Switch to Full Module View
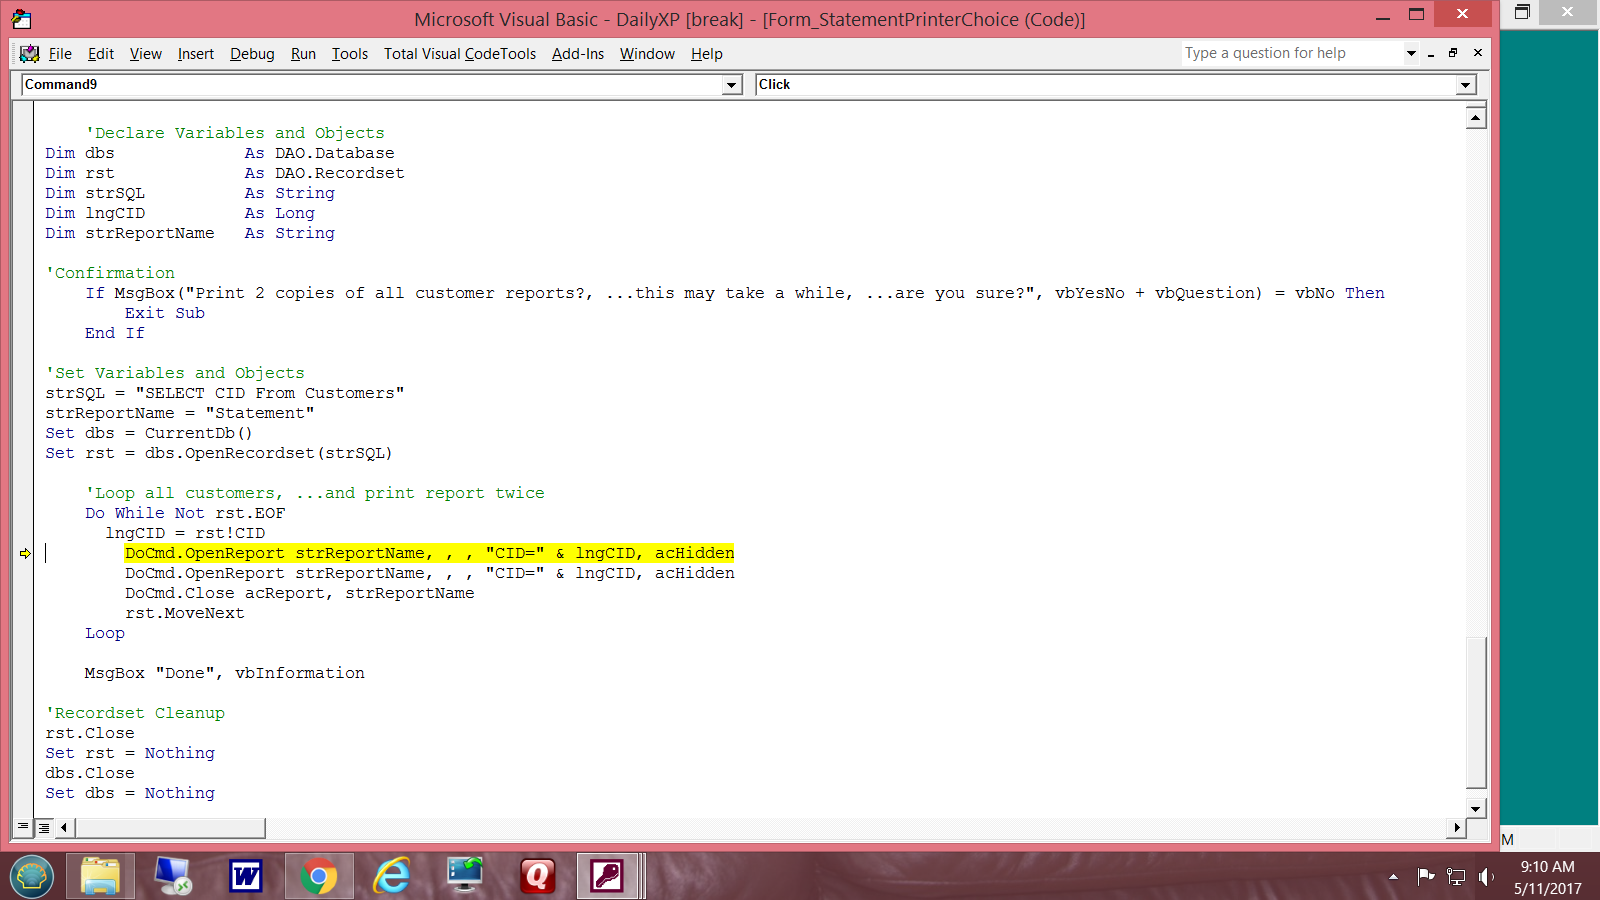The width and height of the screenshot is (1600, 900). click(x=44, y=827)
